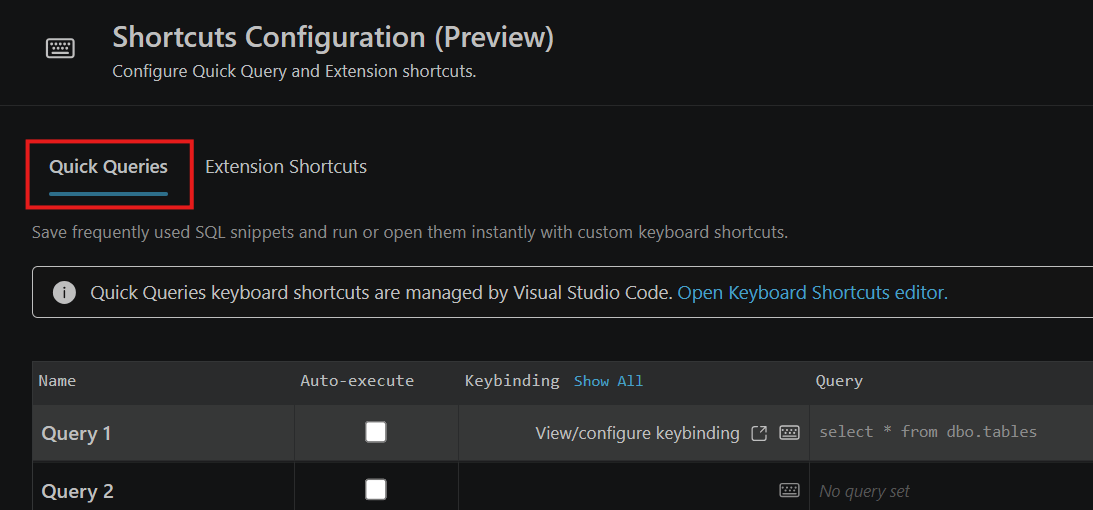Switch to the Quick Queries tab
Screen dimensions: 1093x510
[x=108, y=167]
